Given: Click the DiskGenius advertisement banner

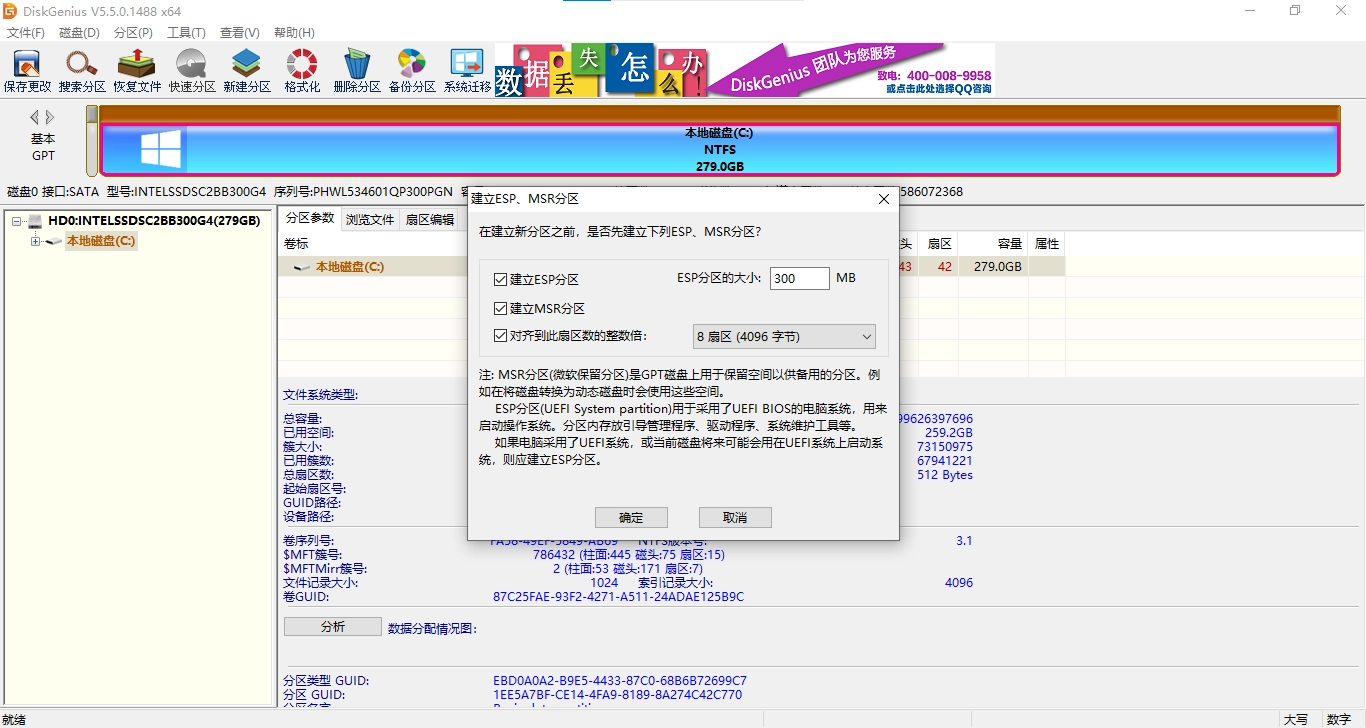Looking at the screenshot, I should (744, 70).
